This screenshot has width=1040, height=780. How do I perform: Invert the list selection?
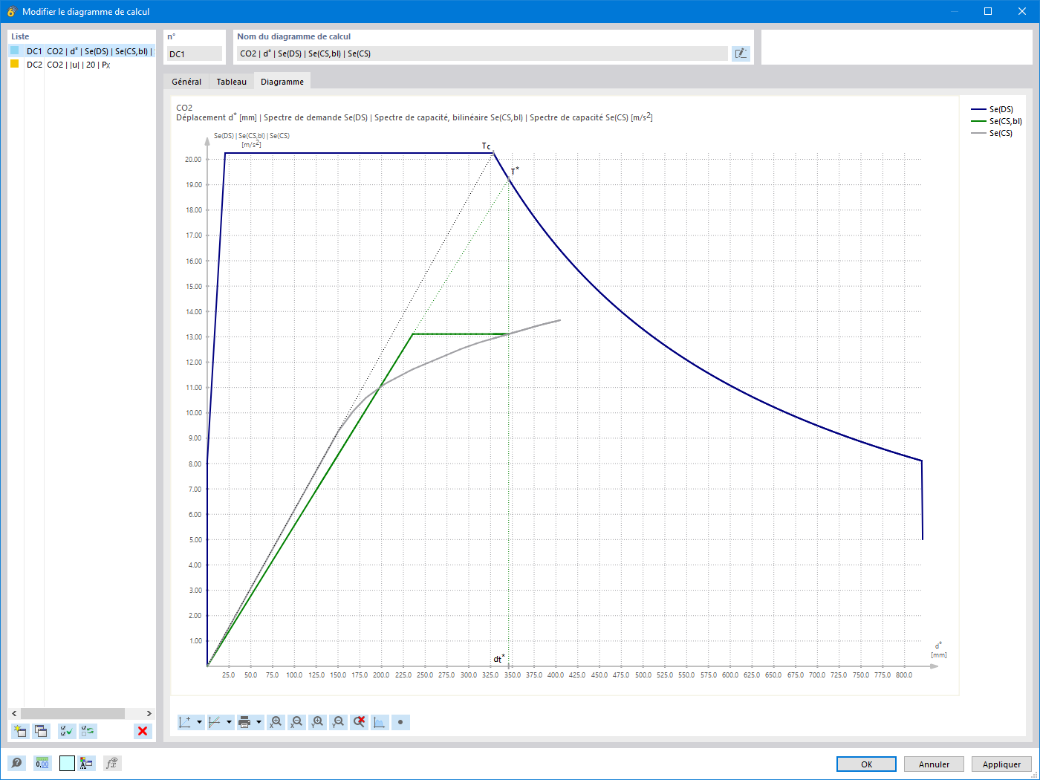coord(88,732)
